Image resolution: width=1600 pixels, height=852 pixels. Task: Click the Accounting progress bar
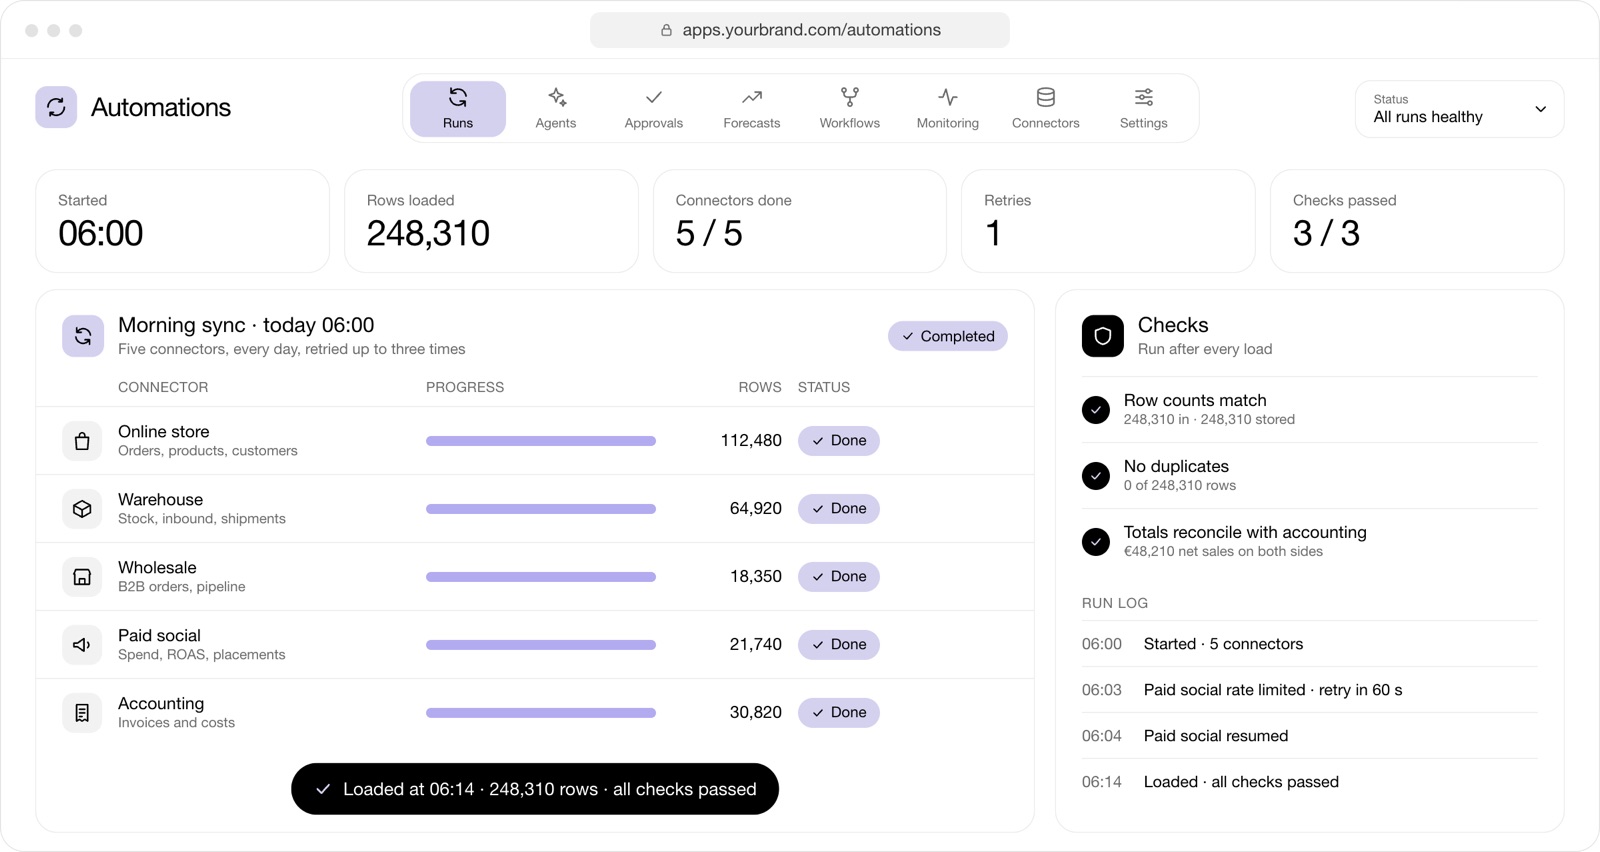pos(541,713)
